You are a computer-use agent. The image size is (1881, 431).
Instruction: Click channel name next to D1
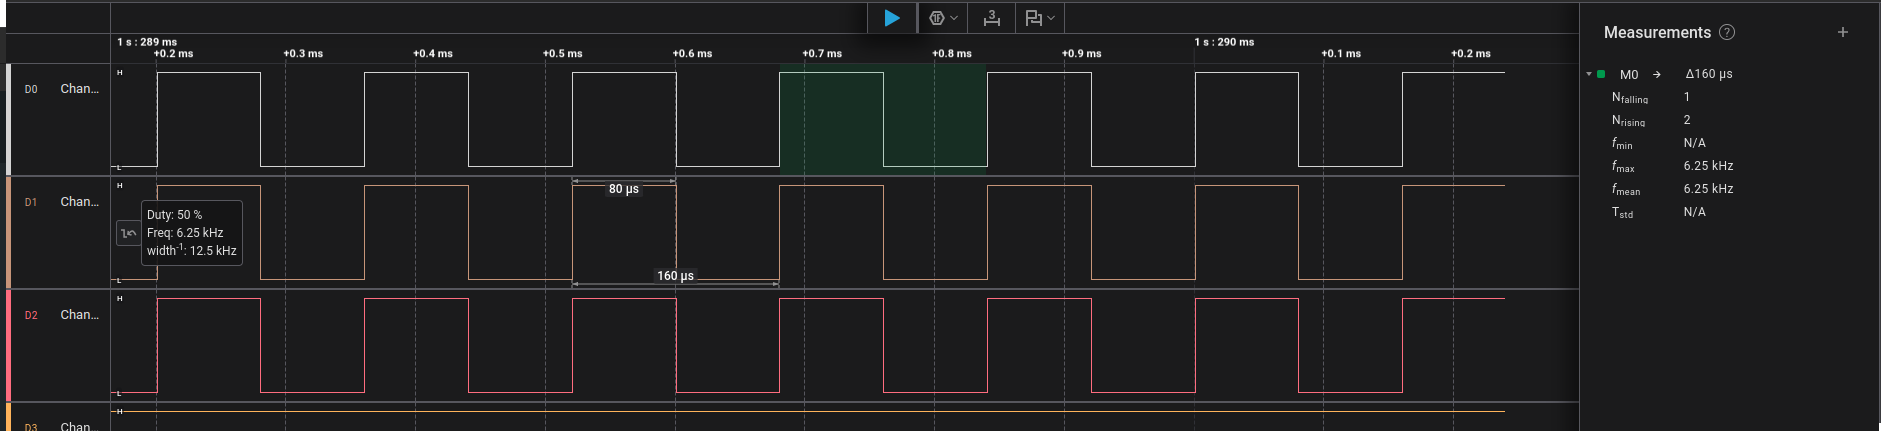[79, 202]
